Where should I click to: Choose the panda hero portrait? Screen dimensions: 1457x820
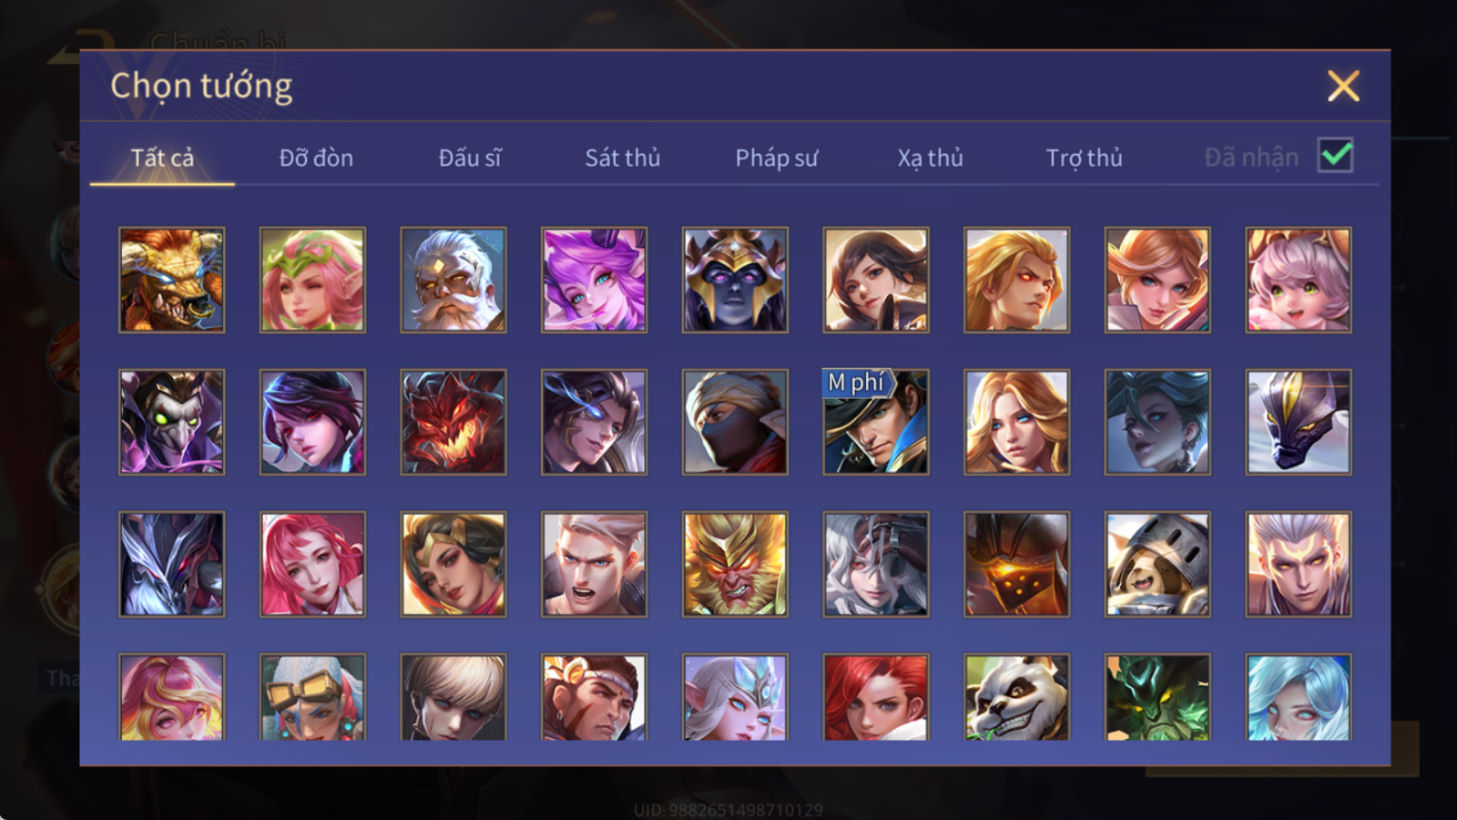point(1017,697)
